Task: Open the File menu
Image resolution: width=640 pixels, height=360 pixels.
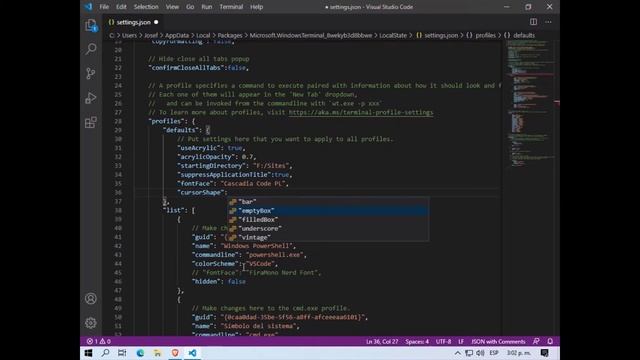Action: point(104,7)
